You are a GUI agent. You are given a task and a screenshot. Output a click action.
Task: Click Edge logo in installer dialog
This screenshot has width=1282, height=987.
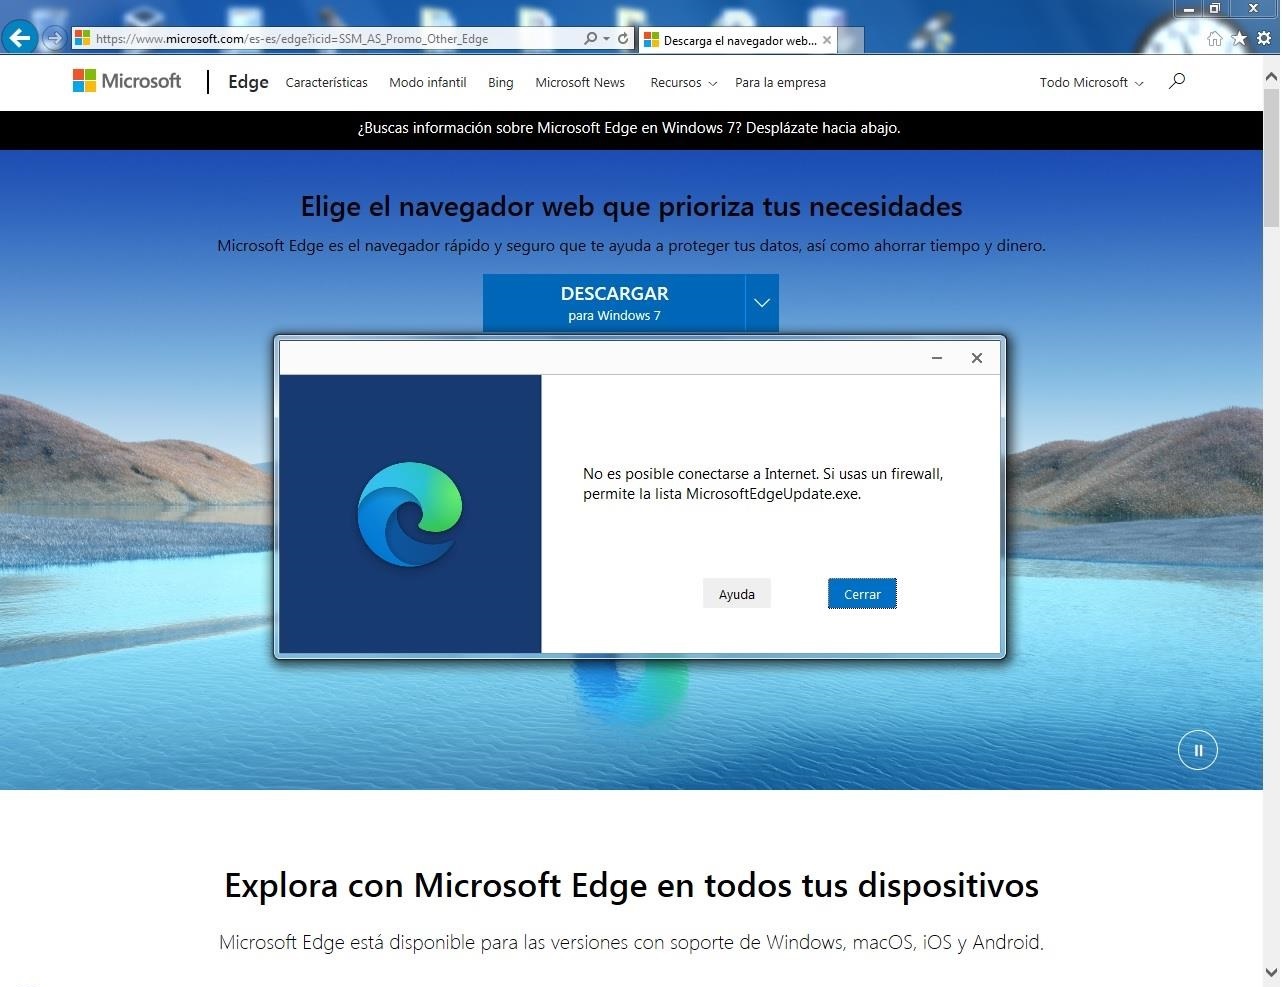point(410,514)
